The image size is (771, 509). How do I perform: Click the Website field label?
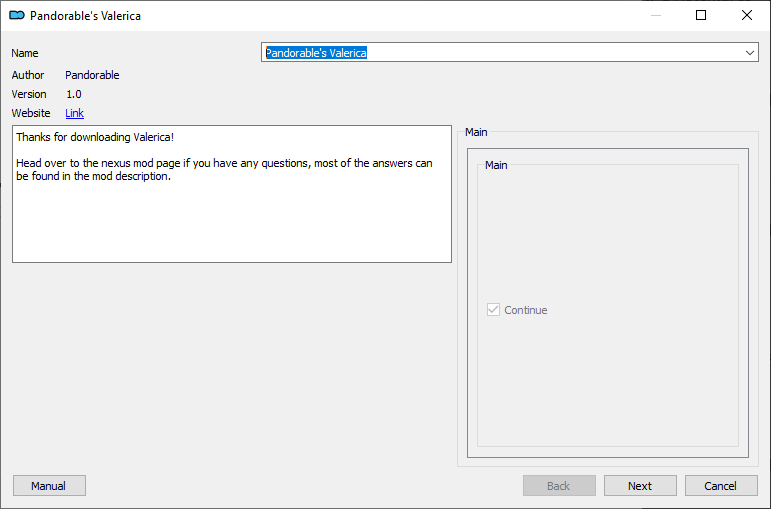31,113
